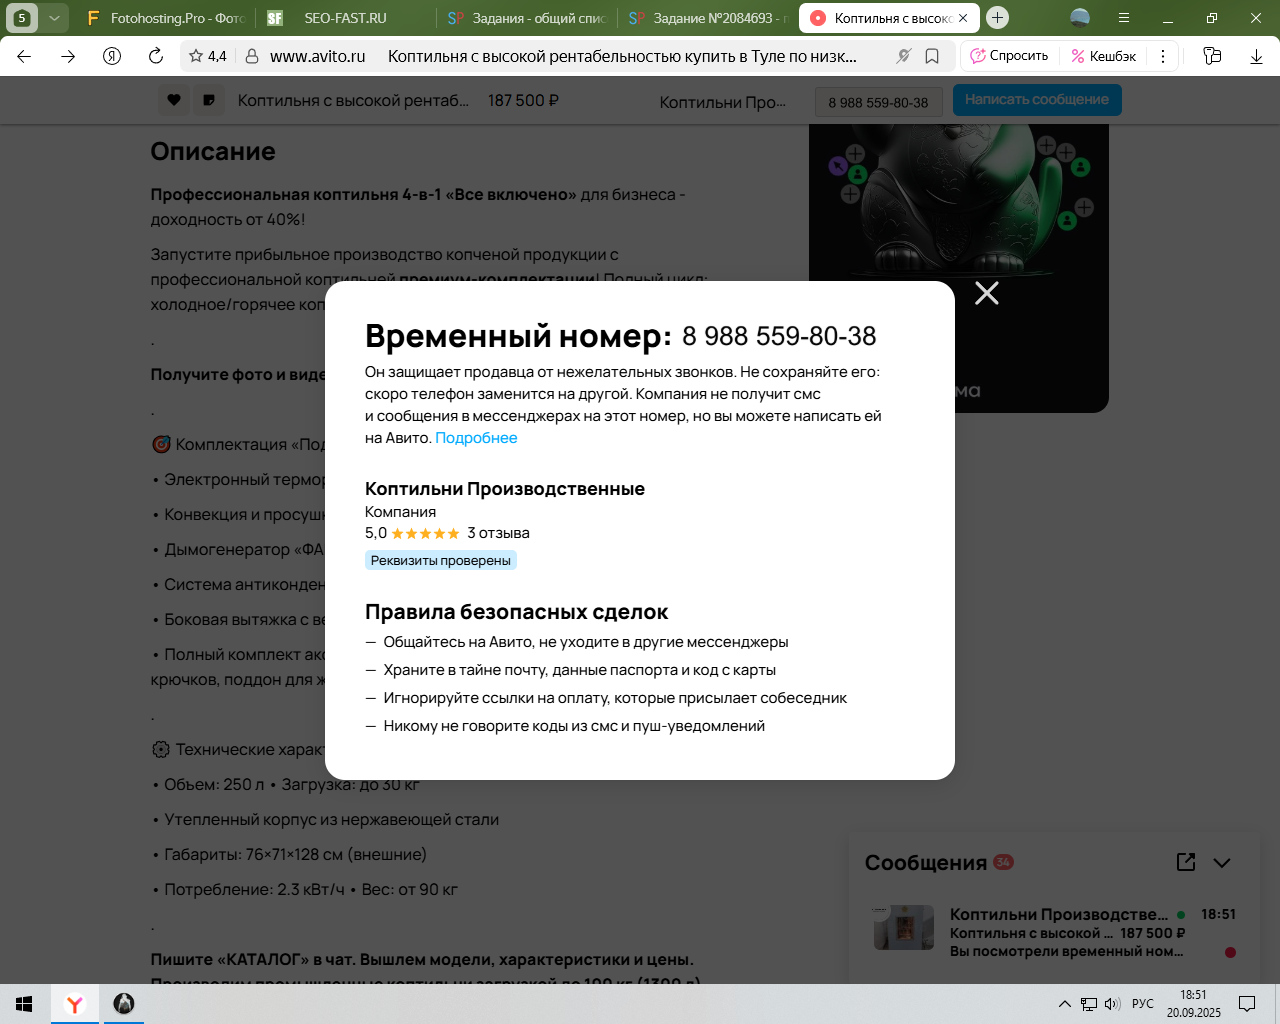Open the browser extensions panel icon
This screenshot has width=1280, height=1024.
coord(1212,56)
